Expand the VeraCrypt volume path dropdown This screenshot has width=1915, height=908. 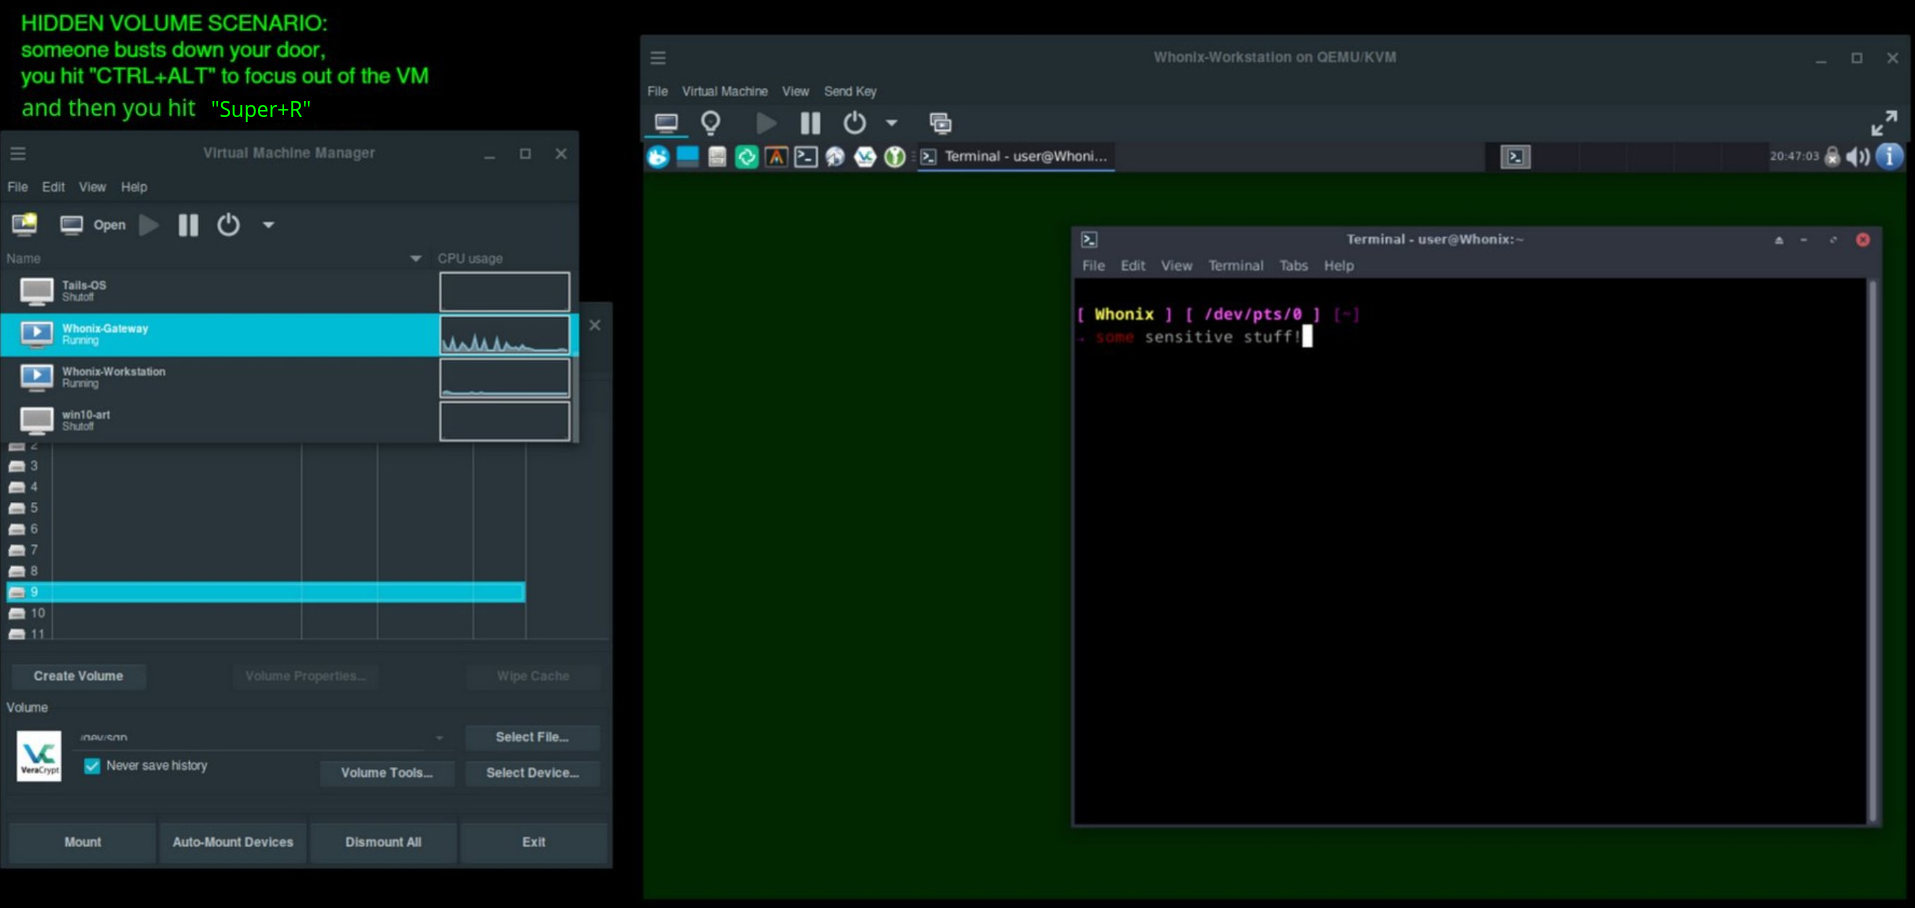pos(439,738)
